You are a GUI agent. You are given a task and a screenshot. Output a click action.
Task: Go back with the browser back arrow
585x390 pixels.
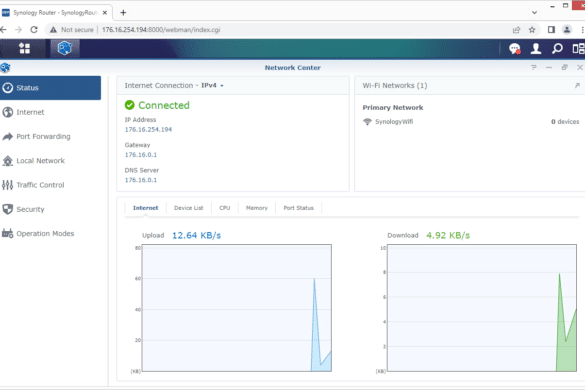[x=3, y=29]
